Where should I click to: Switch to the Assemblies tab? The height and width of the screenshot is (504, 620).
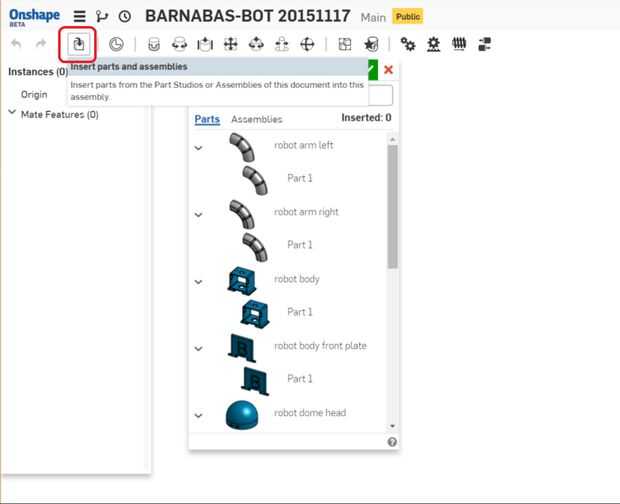(x=257, y=119)
